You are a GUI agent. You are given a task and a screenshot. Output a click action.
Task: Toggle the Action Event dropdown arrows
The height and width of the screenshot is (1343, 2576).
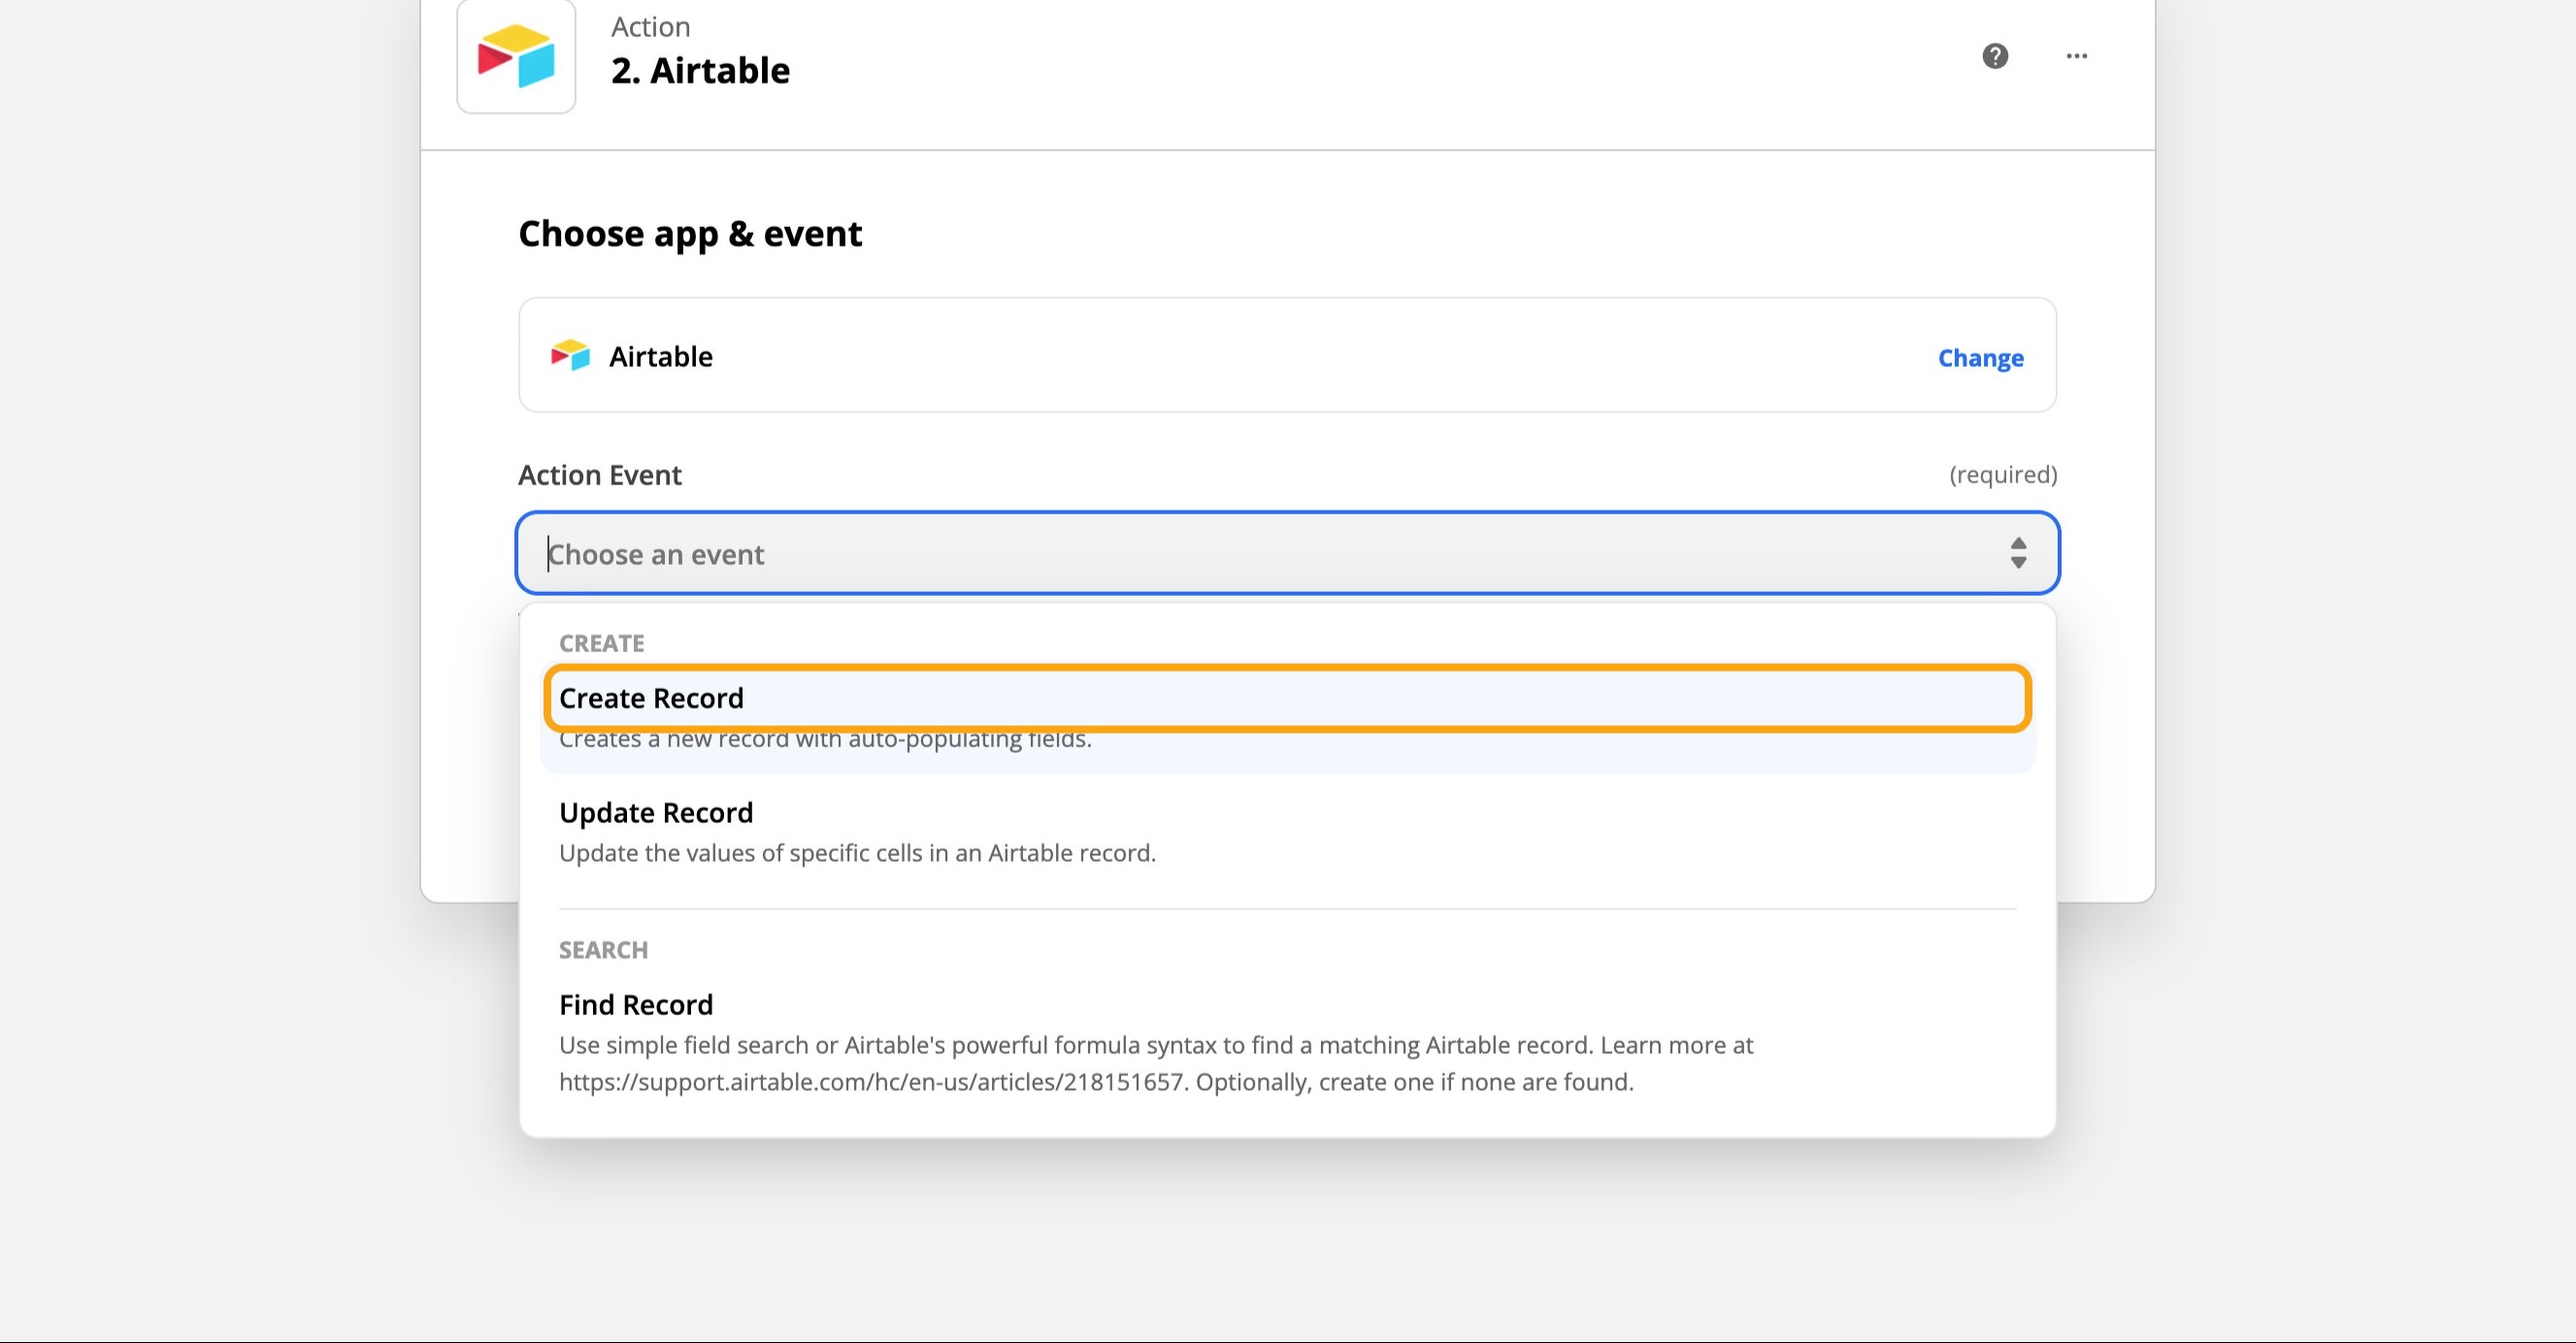pyautogui.click(x=2018, y=553)
